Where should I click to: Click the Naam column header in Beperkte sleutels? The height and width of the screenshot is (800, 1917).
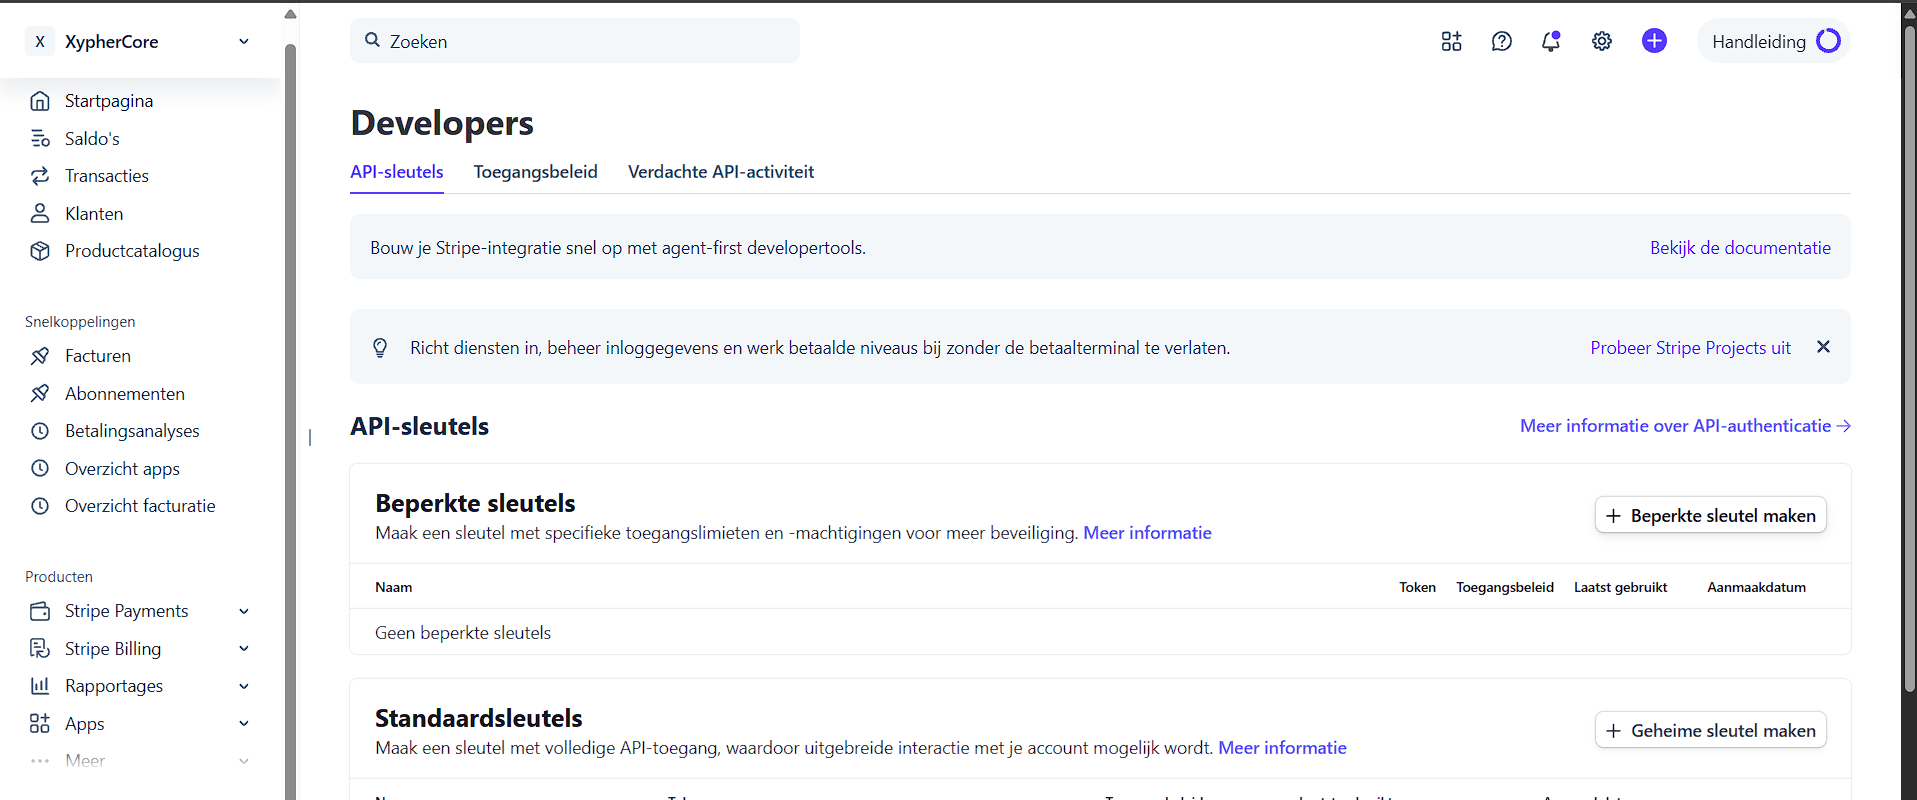click(393, 587)
